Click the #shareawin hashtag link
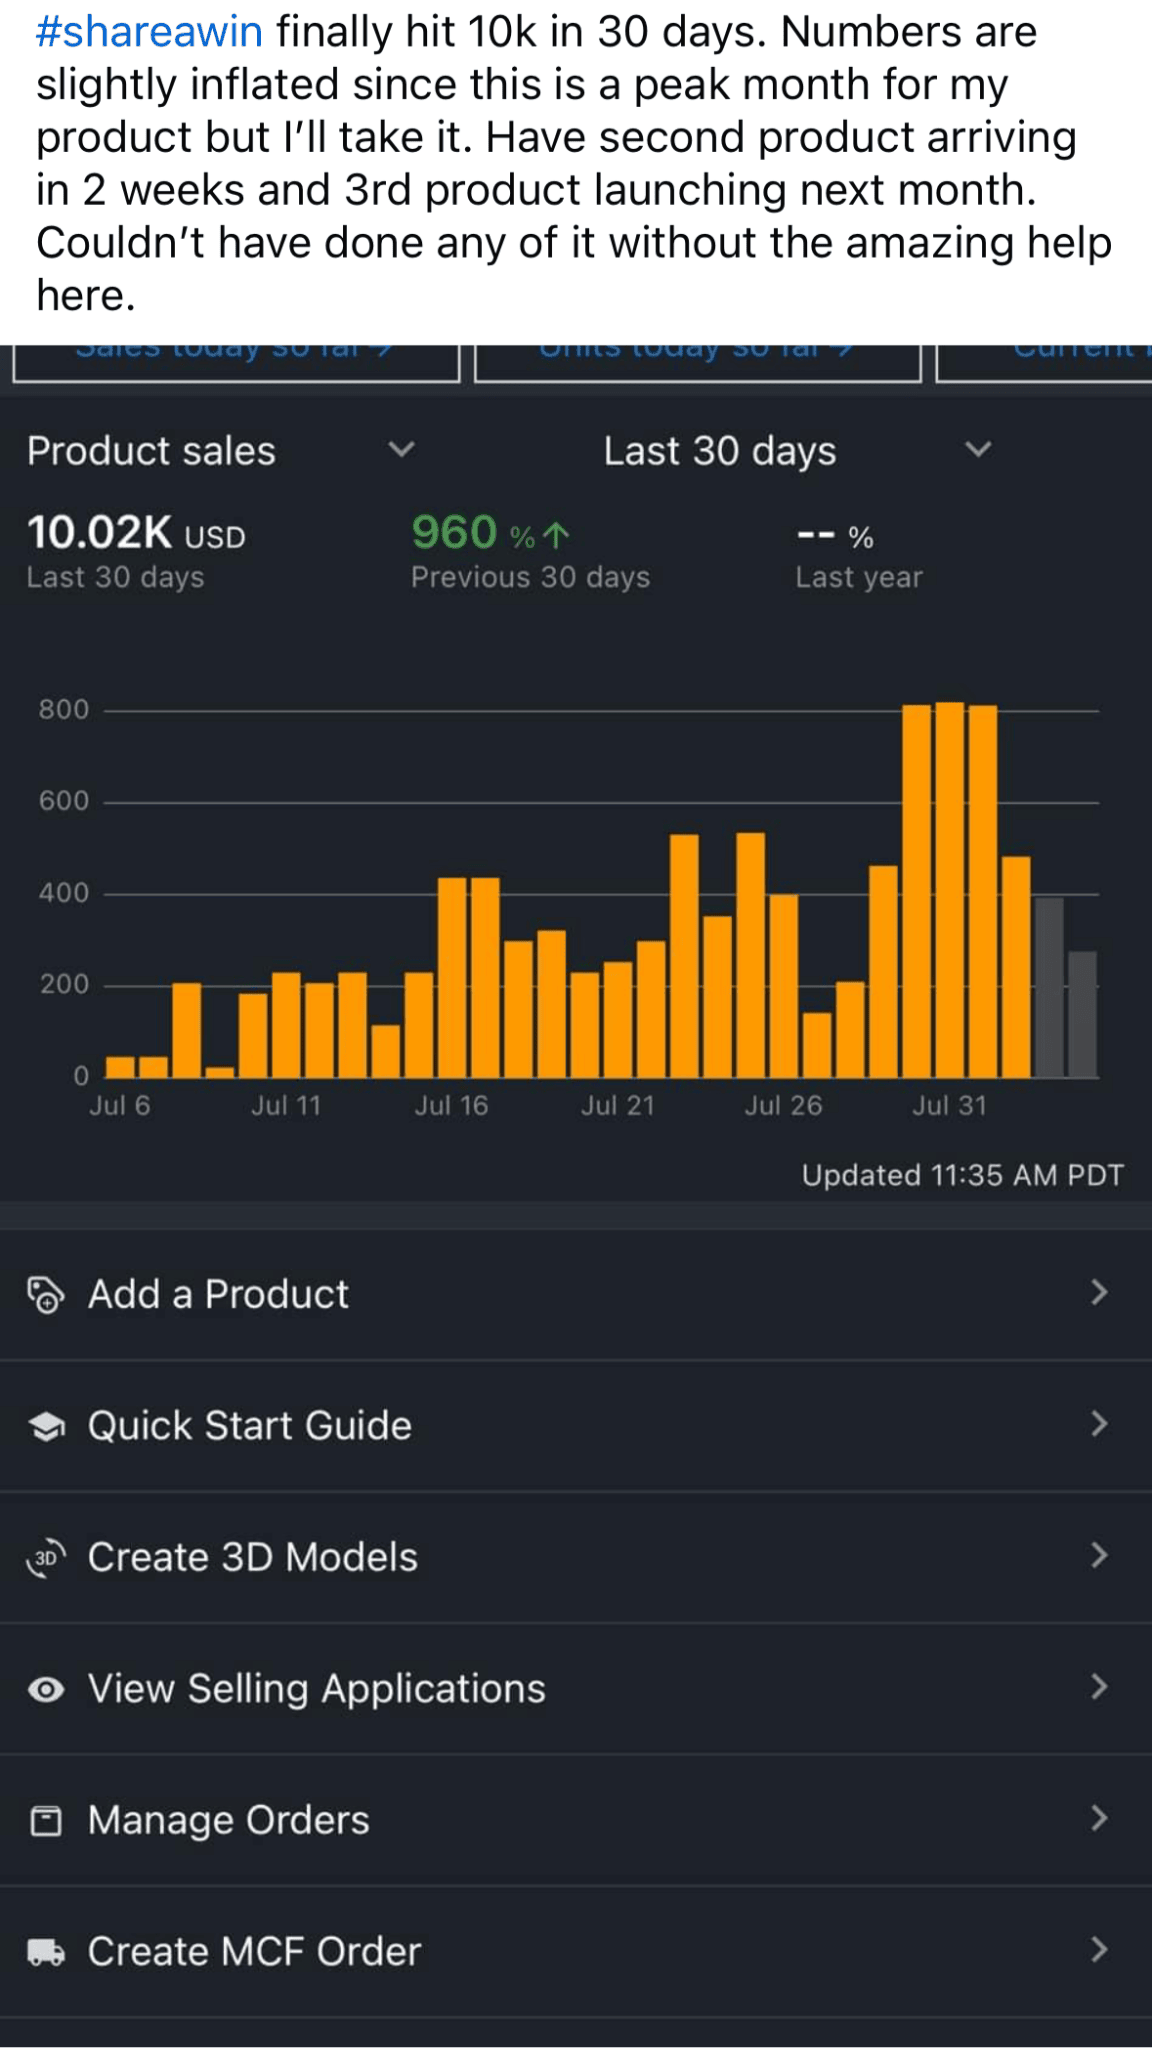The height and width of the screenshot is (2048, 1152). 149,32
